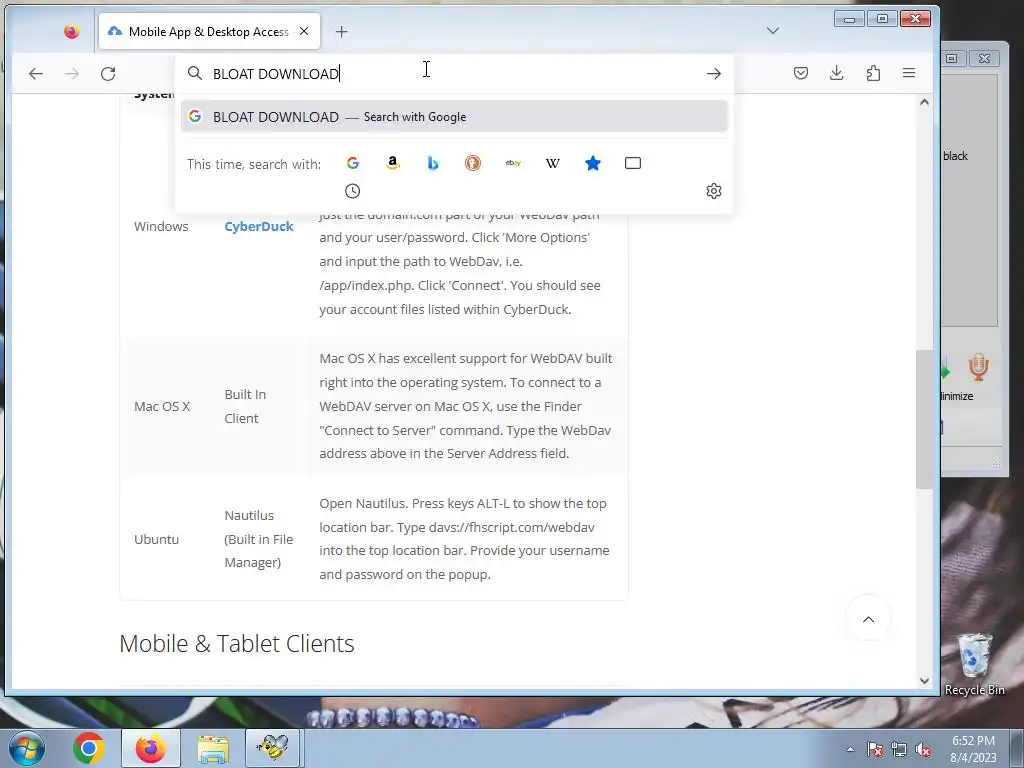Click the Nautilus (Built in File Manager) cell
The image size is (1024, 768).
pos(259,539)
